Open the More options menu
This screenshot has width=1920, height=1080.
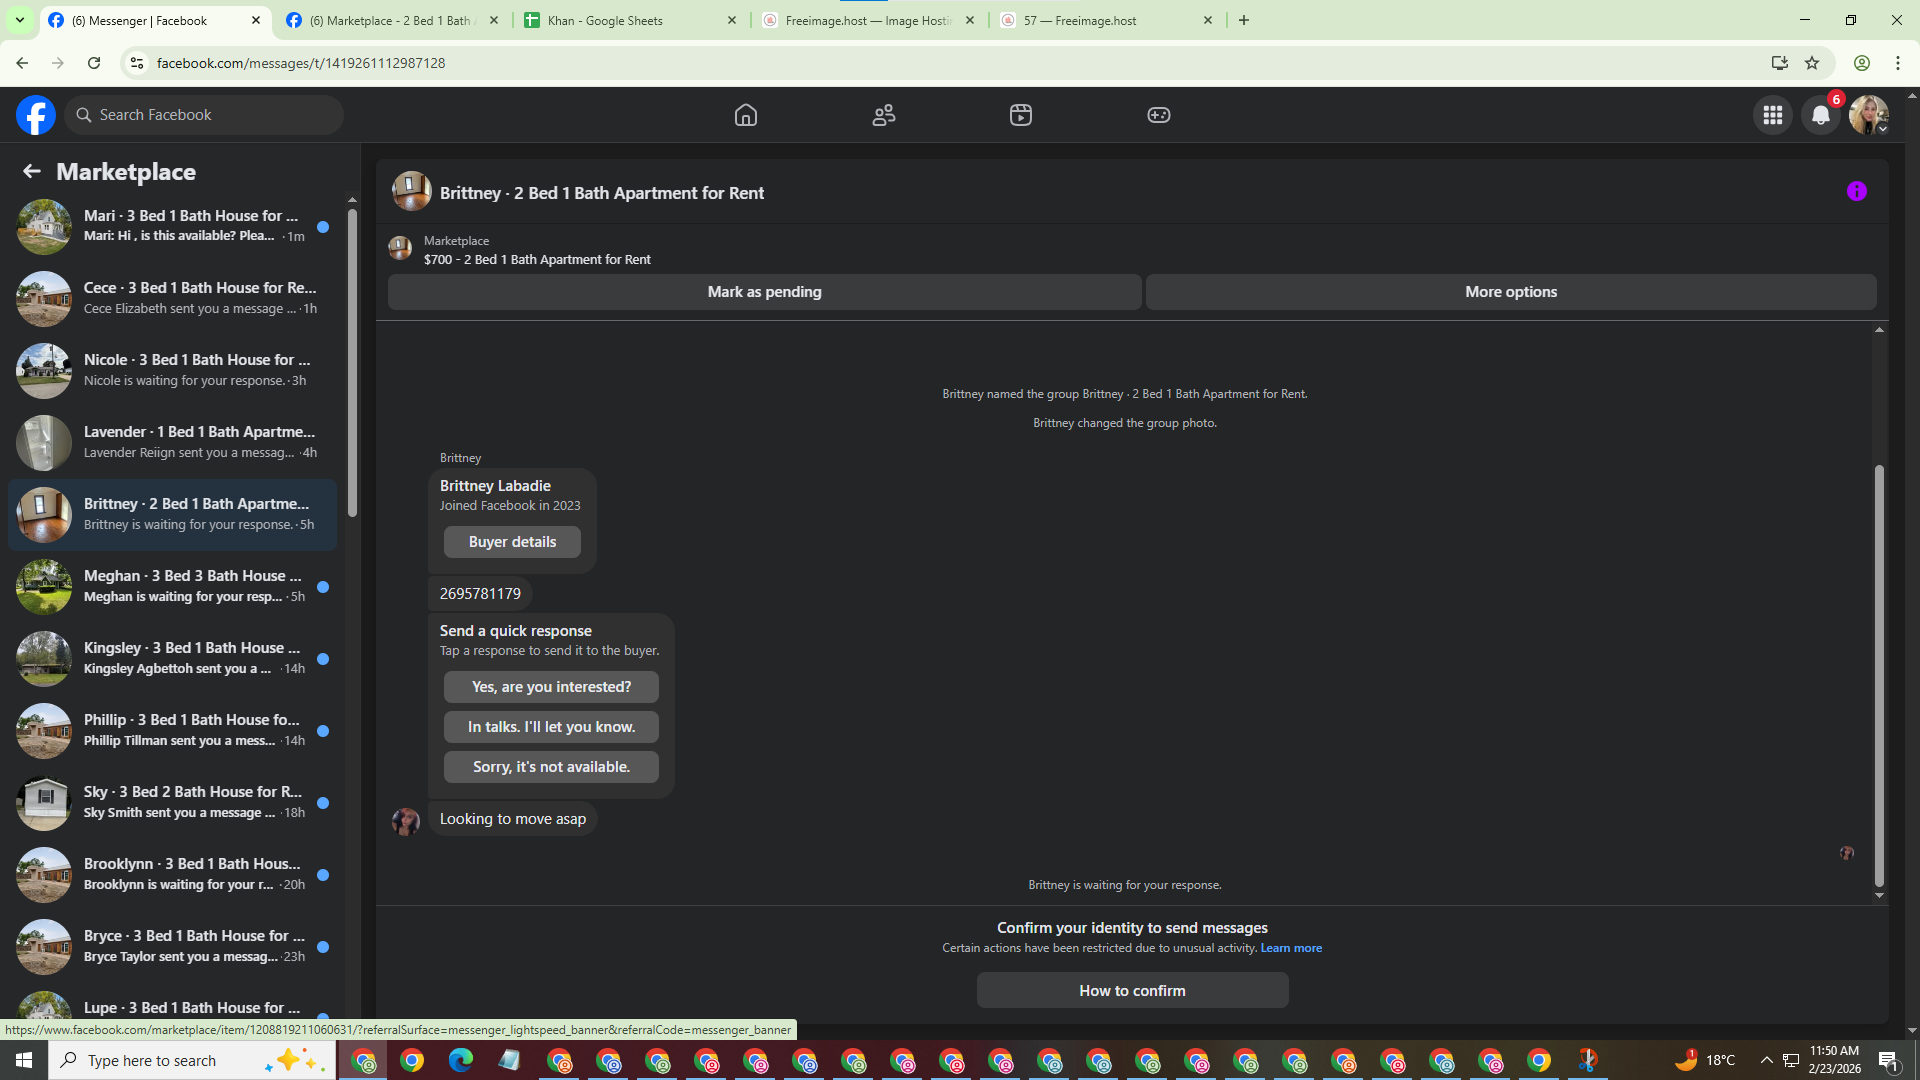(x=1510, y=292)
